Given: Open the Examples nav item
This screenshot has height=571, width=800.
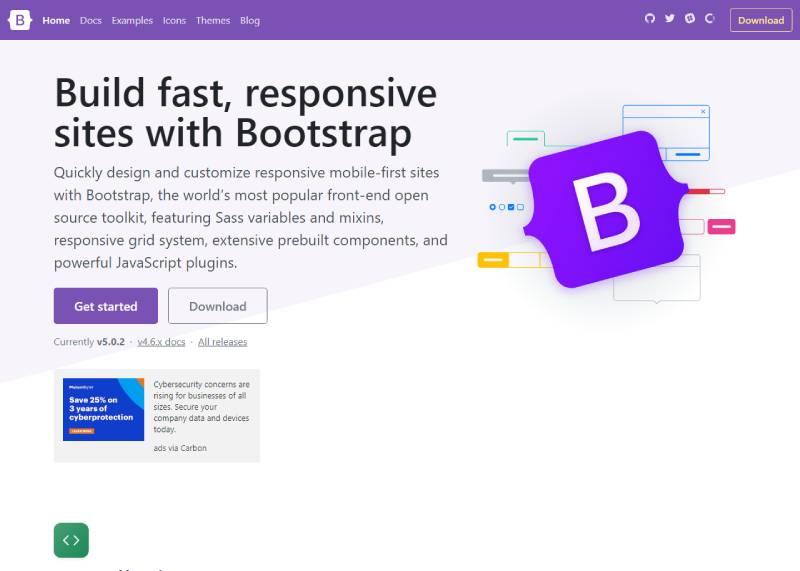Looking at the screenshot, I should point(132,20).
